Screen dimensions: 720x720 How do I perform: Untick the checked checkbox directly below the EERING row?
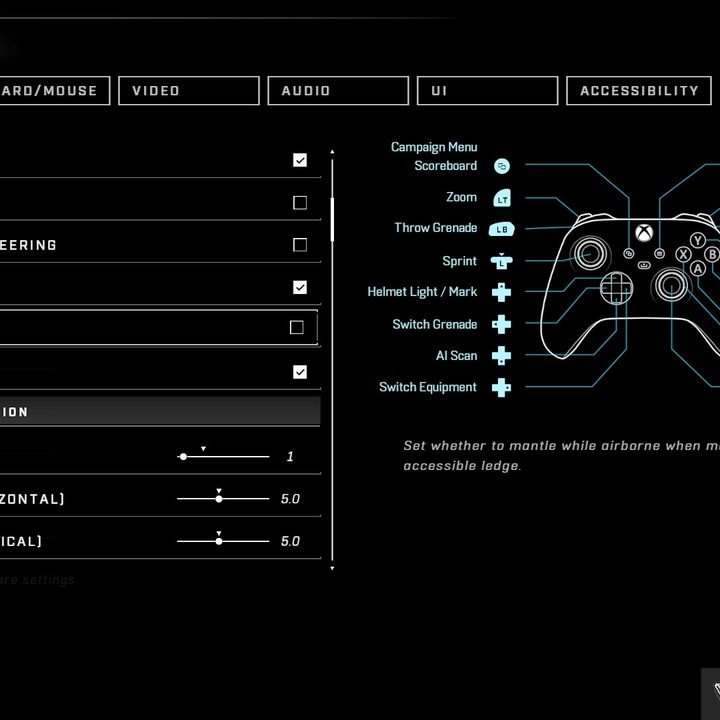300,287
